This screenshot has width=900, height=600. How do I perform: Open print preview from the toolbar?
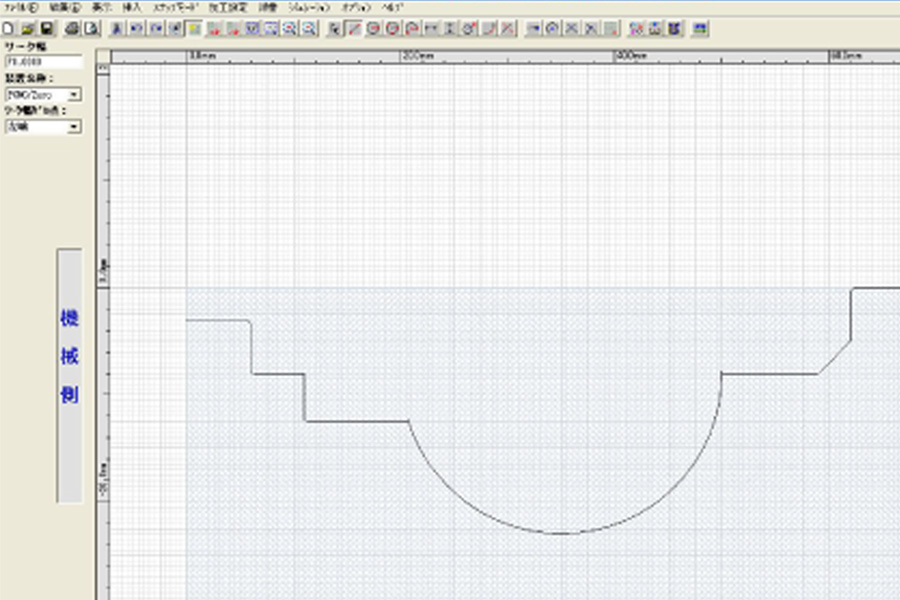point(92,29)
